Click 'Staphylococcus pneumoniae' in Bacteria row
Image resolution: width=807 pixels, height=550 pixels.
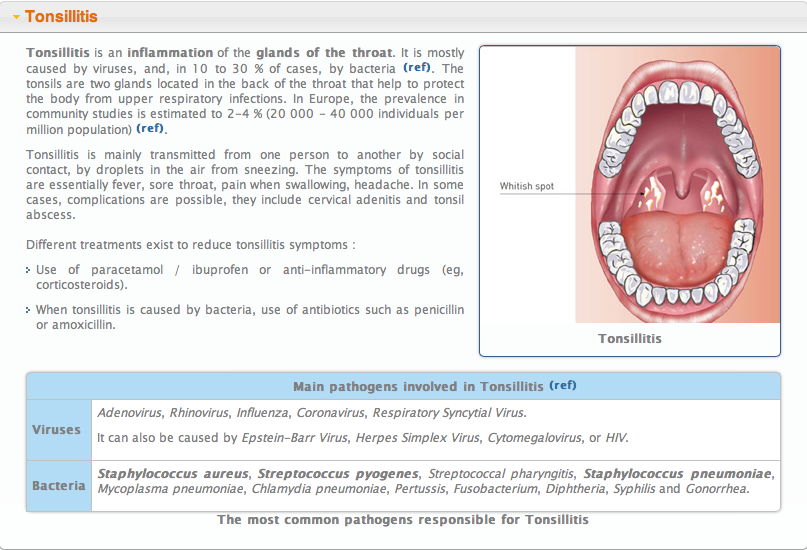pyautogui.click(x=677, y=473)
